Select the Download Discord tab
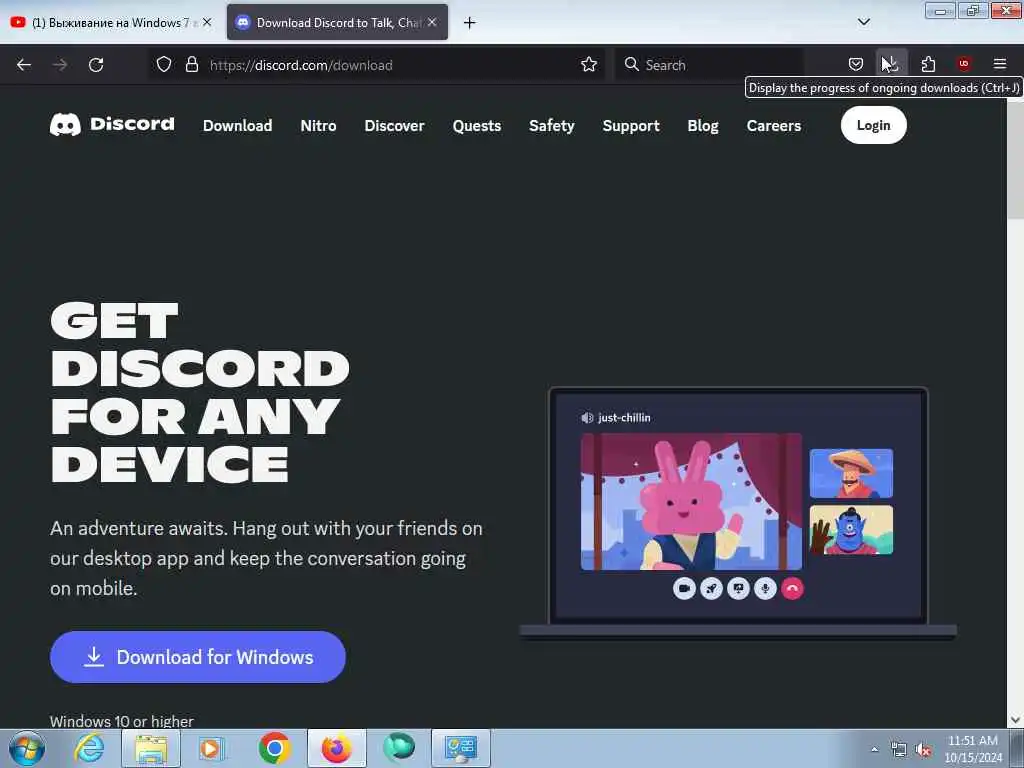 point(337,23)
